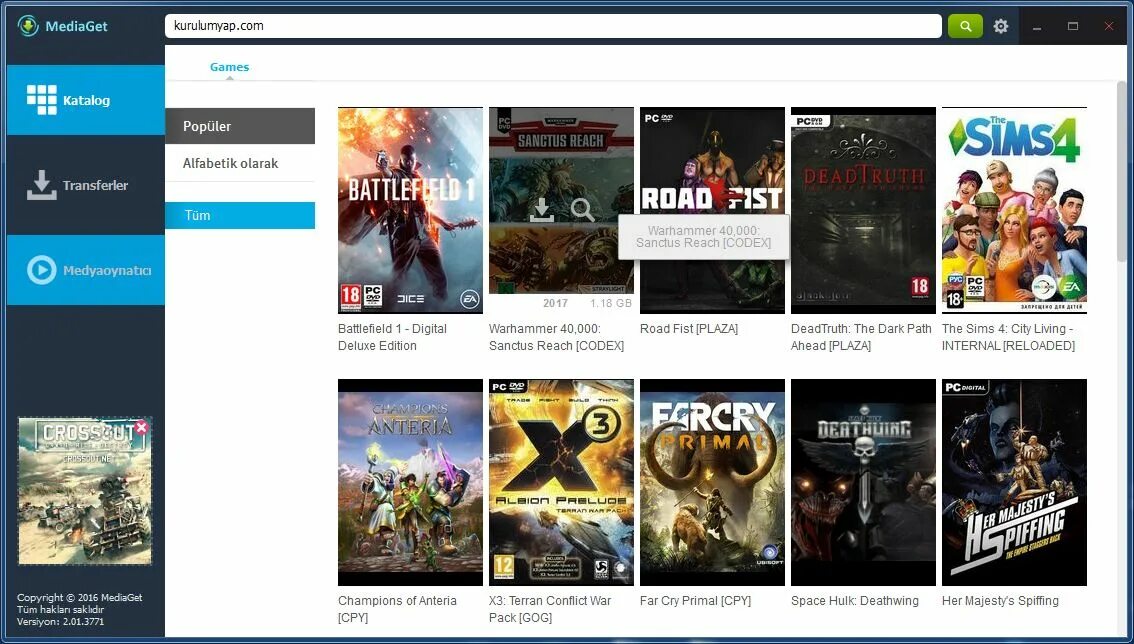Screen dimensions: 1134x644
Task: Open the Battlefield 1 cover thumbnail
Action: coord(410,211)
